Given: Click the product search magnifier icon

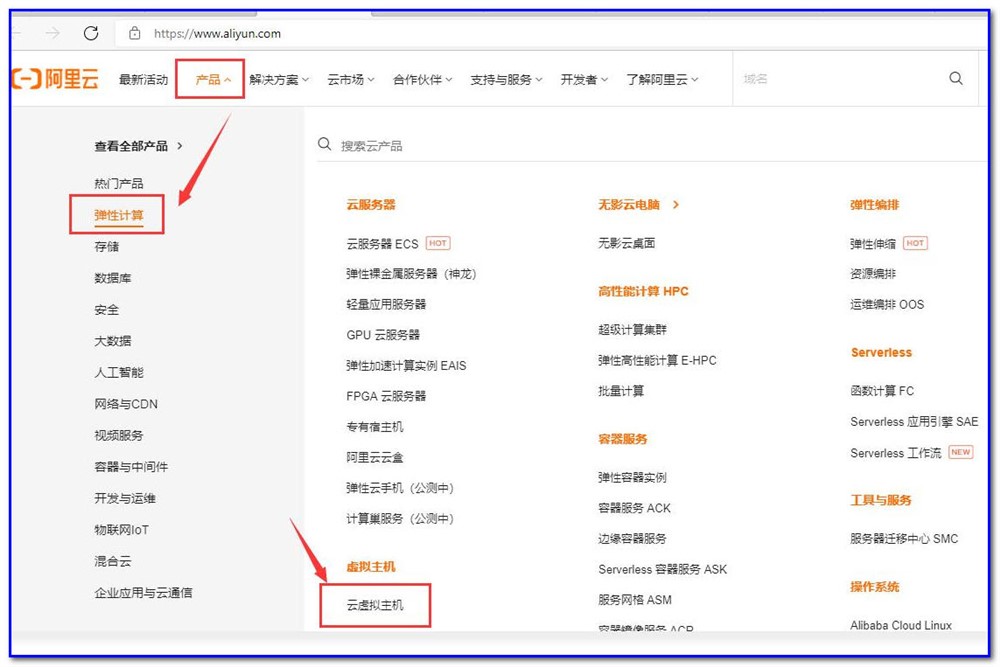Looking at the screenshot, I should 325,145.
